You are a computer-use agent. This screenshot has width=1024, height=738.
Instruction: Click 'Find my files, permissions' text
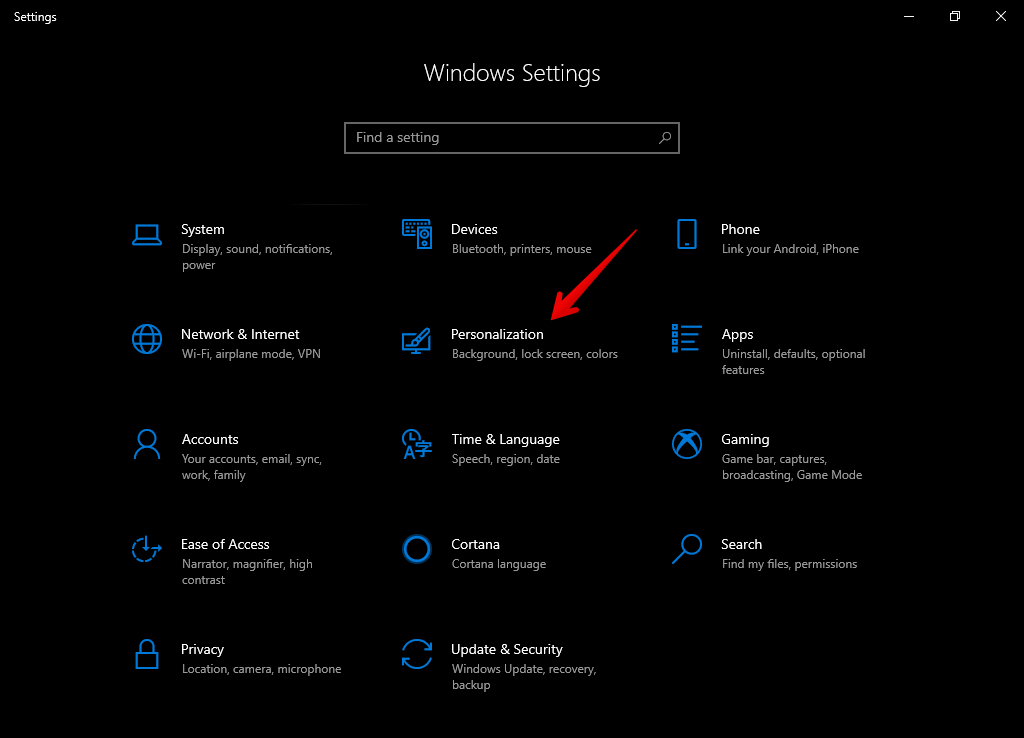(x=789, y=564)
